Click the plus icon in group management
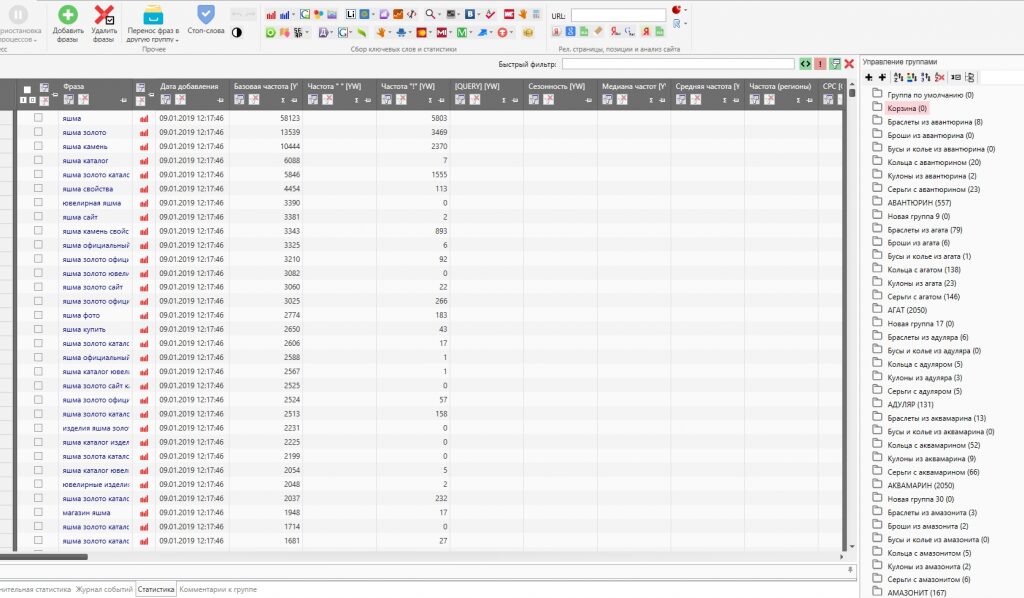 coord(869,77)
